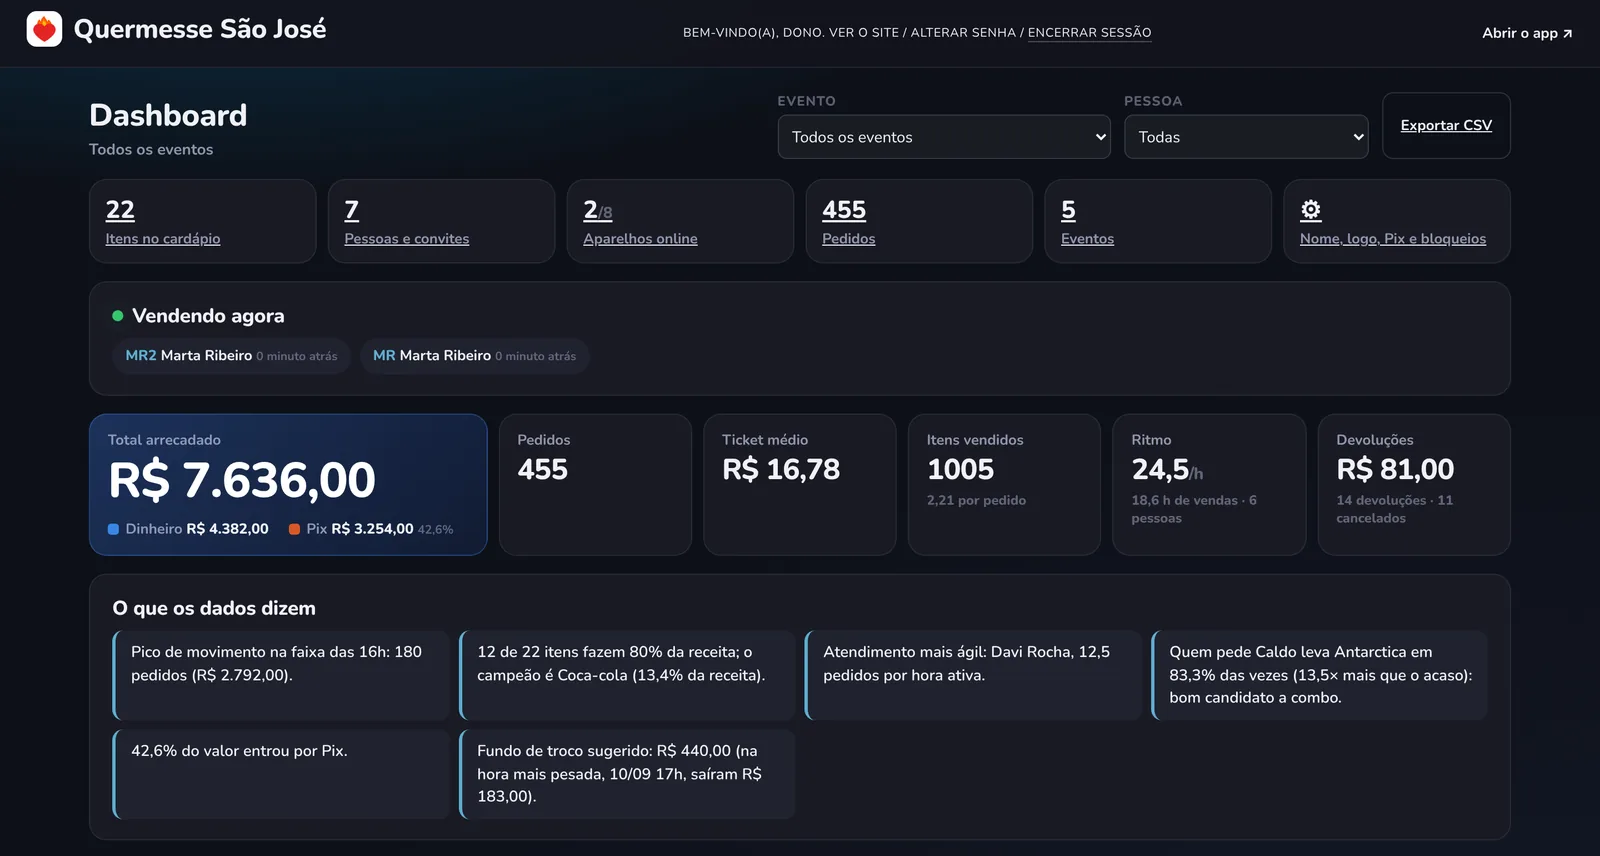This screenshot has width=1600, height=856.
Task: Click the Ver o site link
Action: [864, 33]
